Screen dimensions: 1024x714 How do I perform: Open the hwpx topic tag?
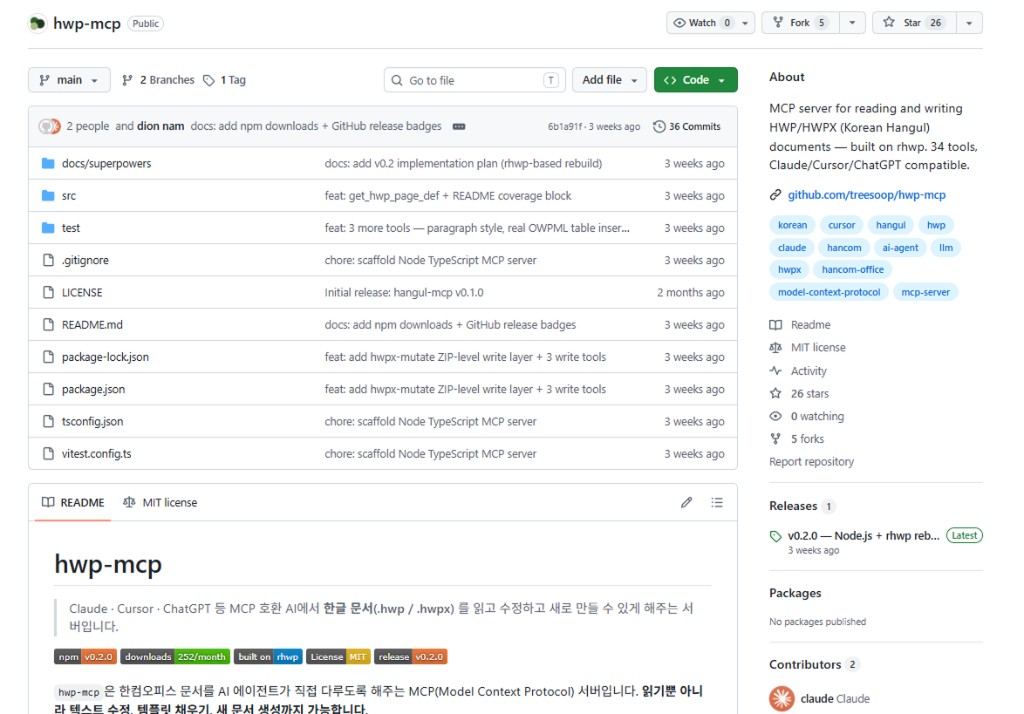click(x=790, y=269)
